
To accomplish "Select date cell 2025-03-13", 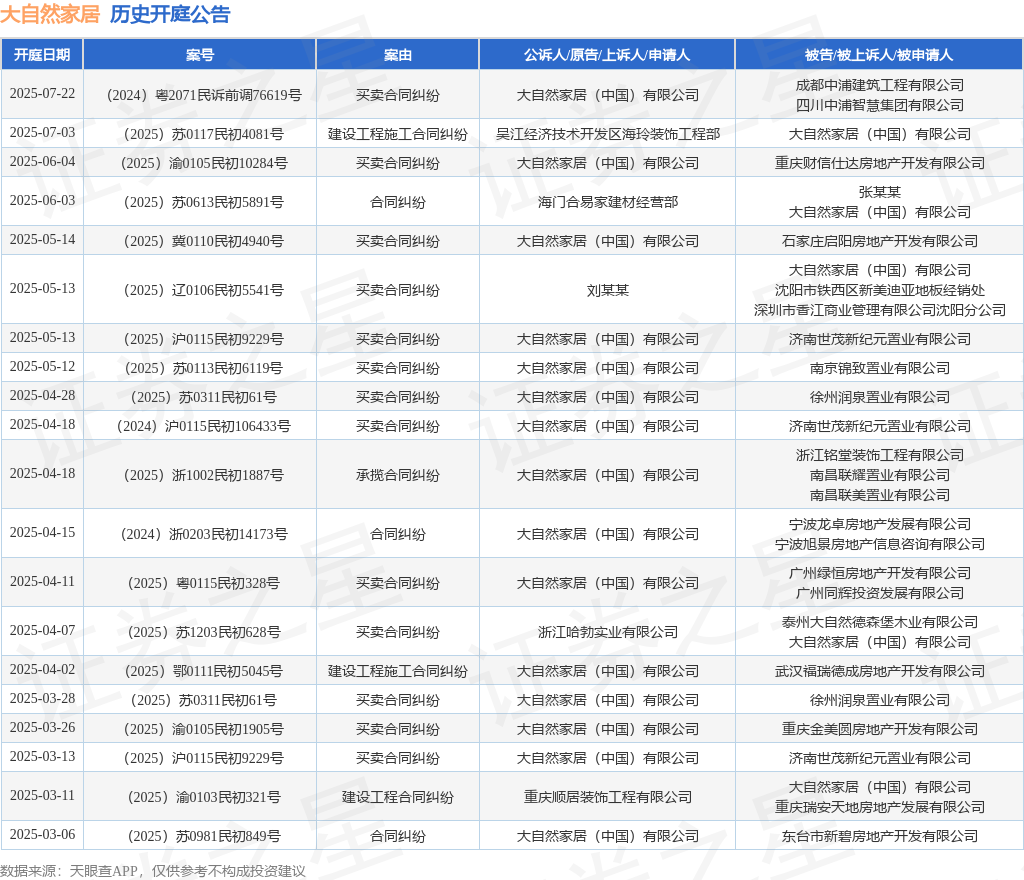I will tap(42, 757).
